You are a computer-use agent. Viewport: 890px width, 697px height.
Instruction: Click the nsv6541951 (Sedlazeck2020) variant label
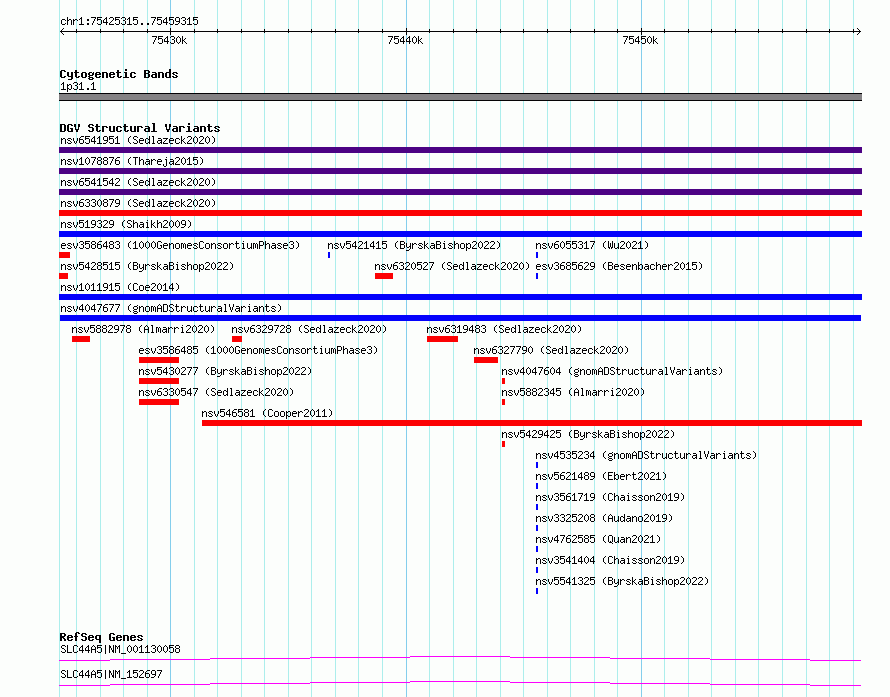point(138,140)
